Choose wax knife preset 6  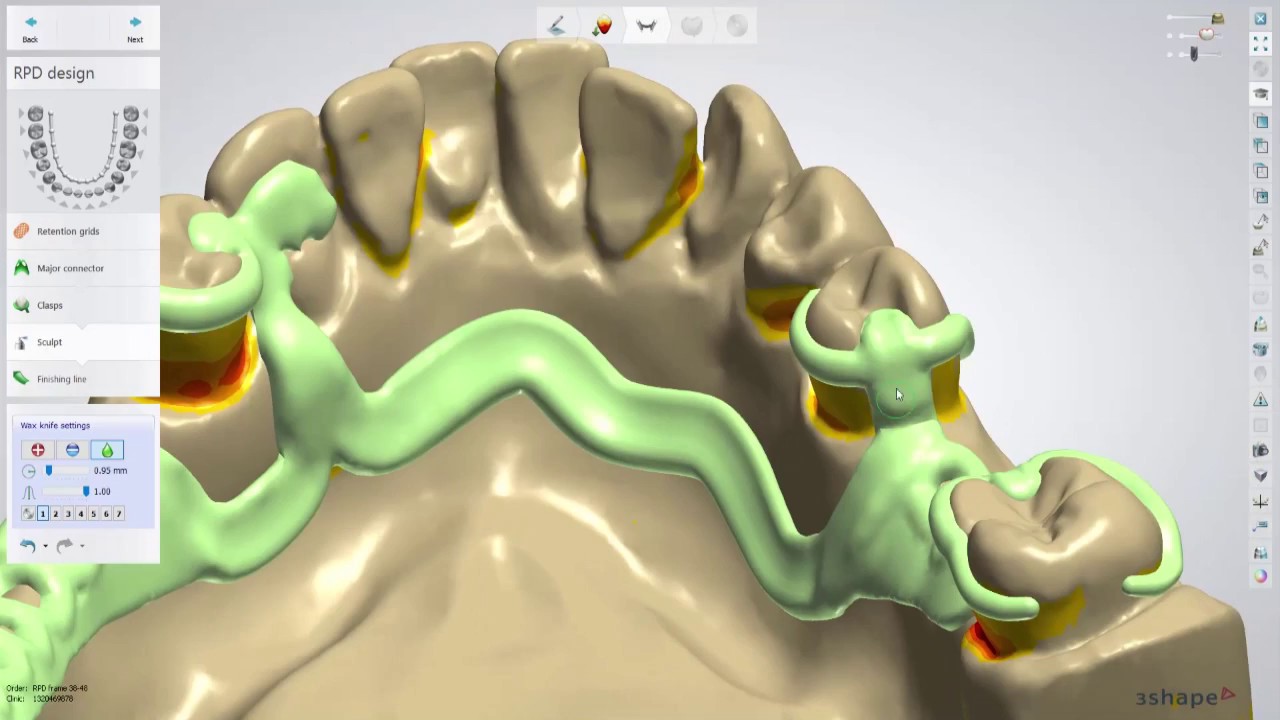(x=106, y=513)
